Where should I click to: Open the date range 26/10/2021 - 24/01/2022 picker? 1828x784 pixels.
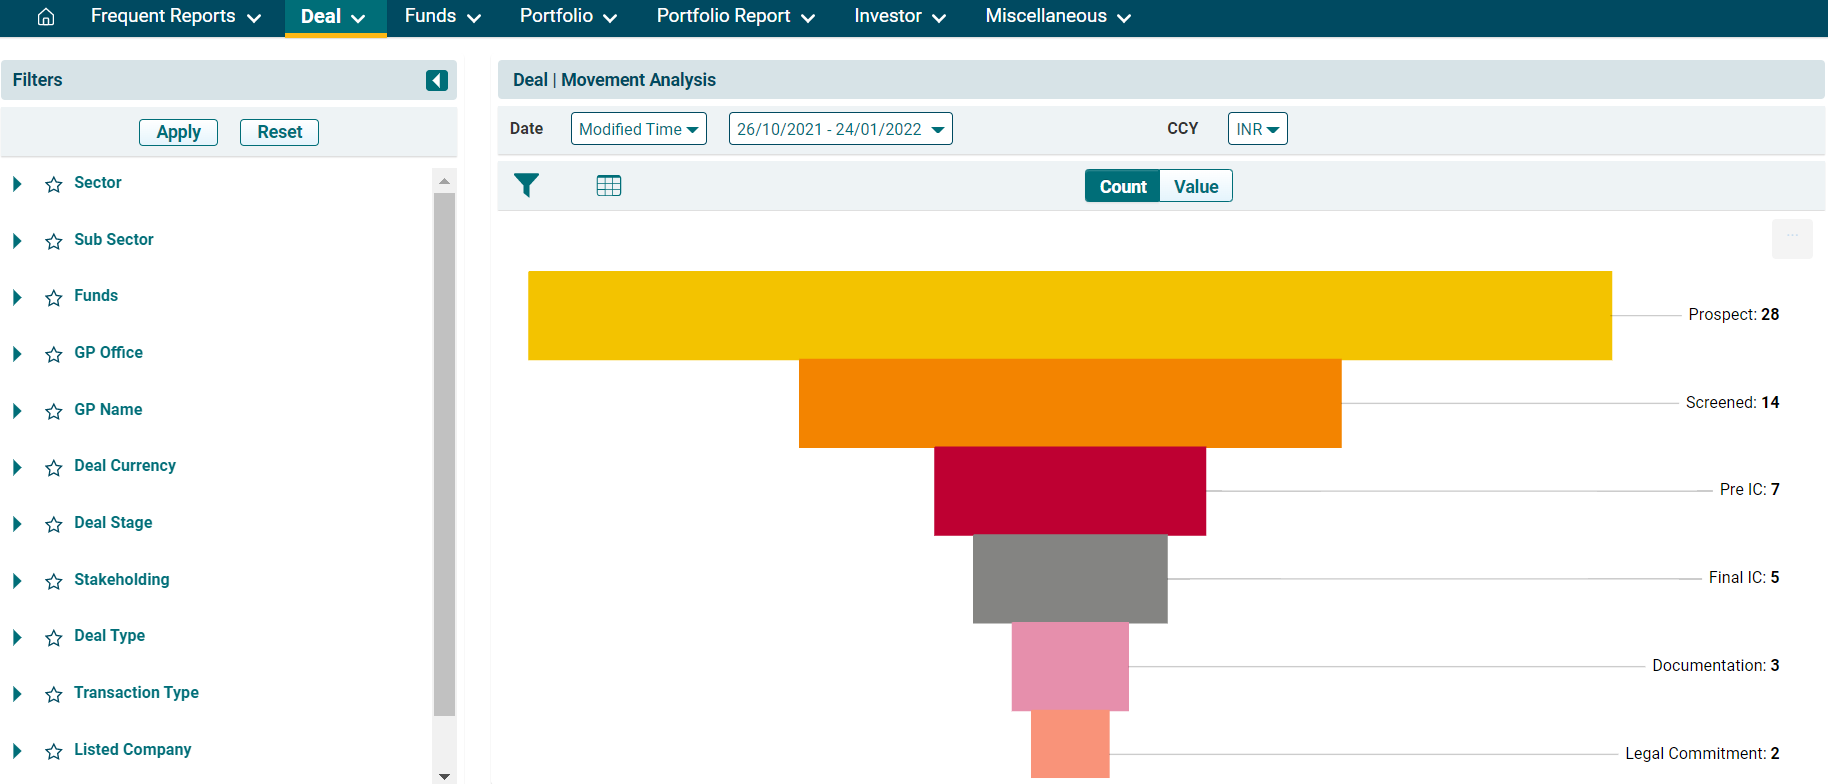point(840,129)
